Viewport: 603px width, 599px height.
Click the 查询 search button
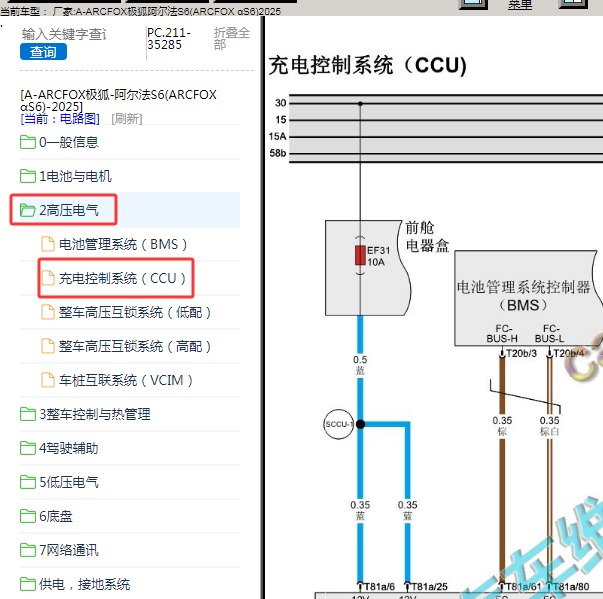coord(43,52)
